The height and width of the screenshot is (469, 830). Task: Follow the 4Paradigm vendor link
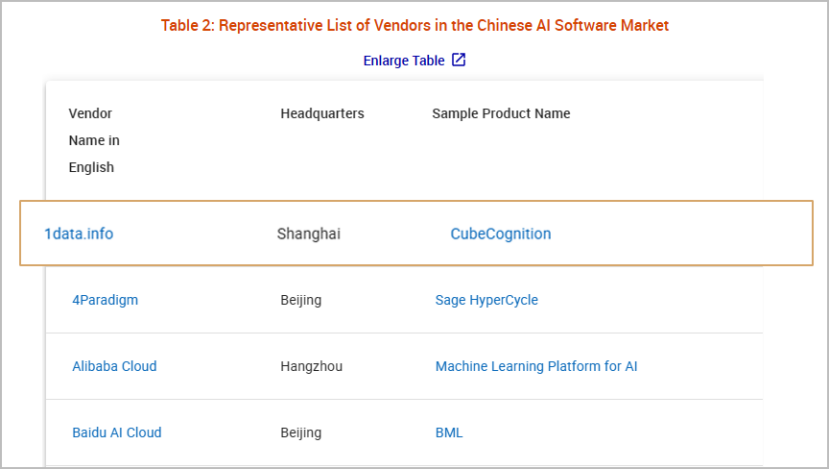(x=105, y=300)
